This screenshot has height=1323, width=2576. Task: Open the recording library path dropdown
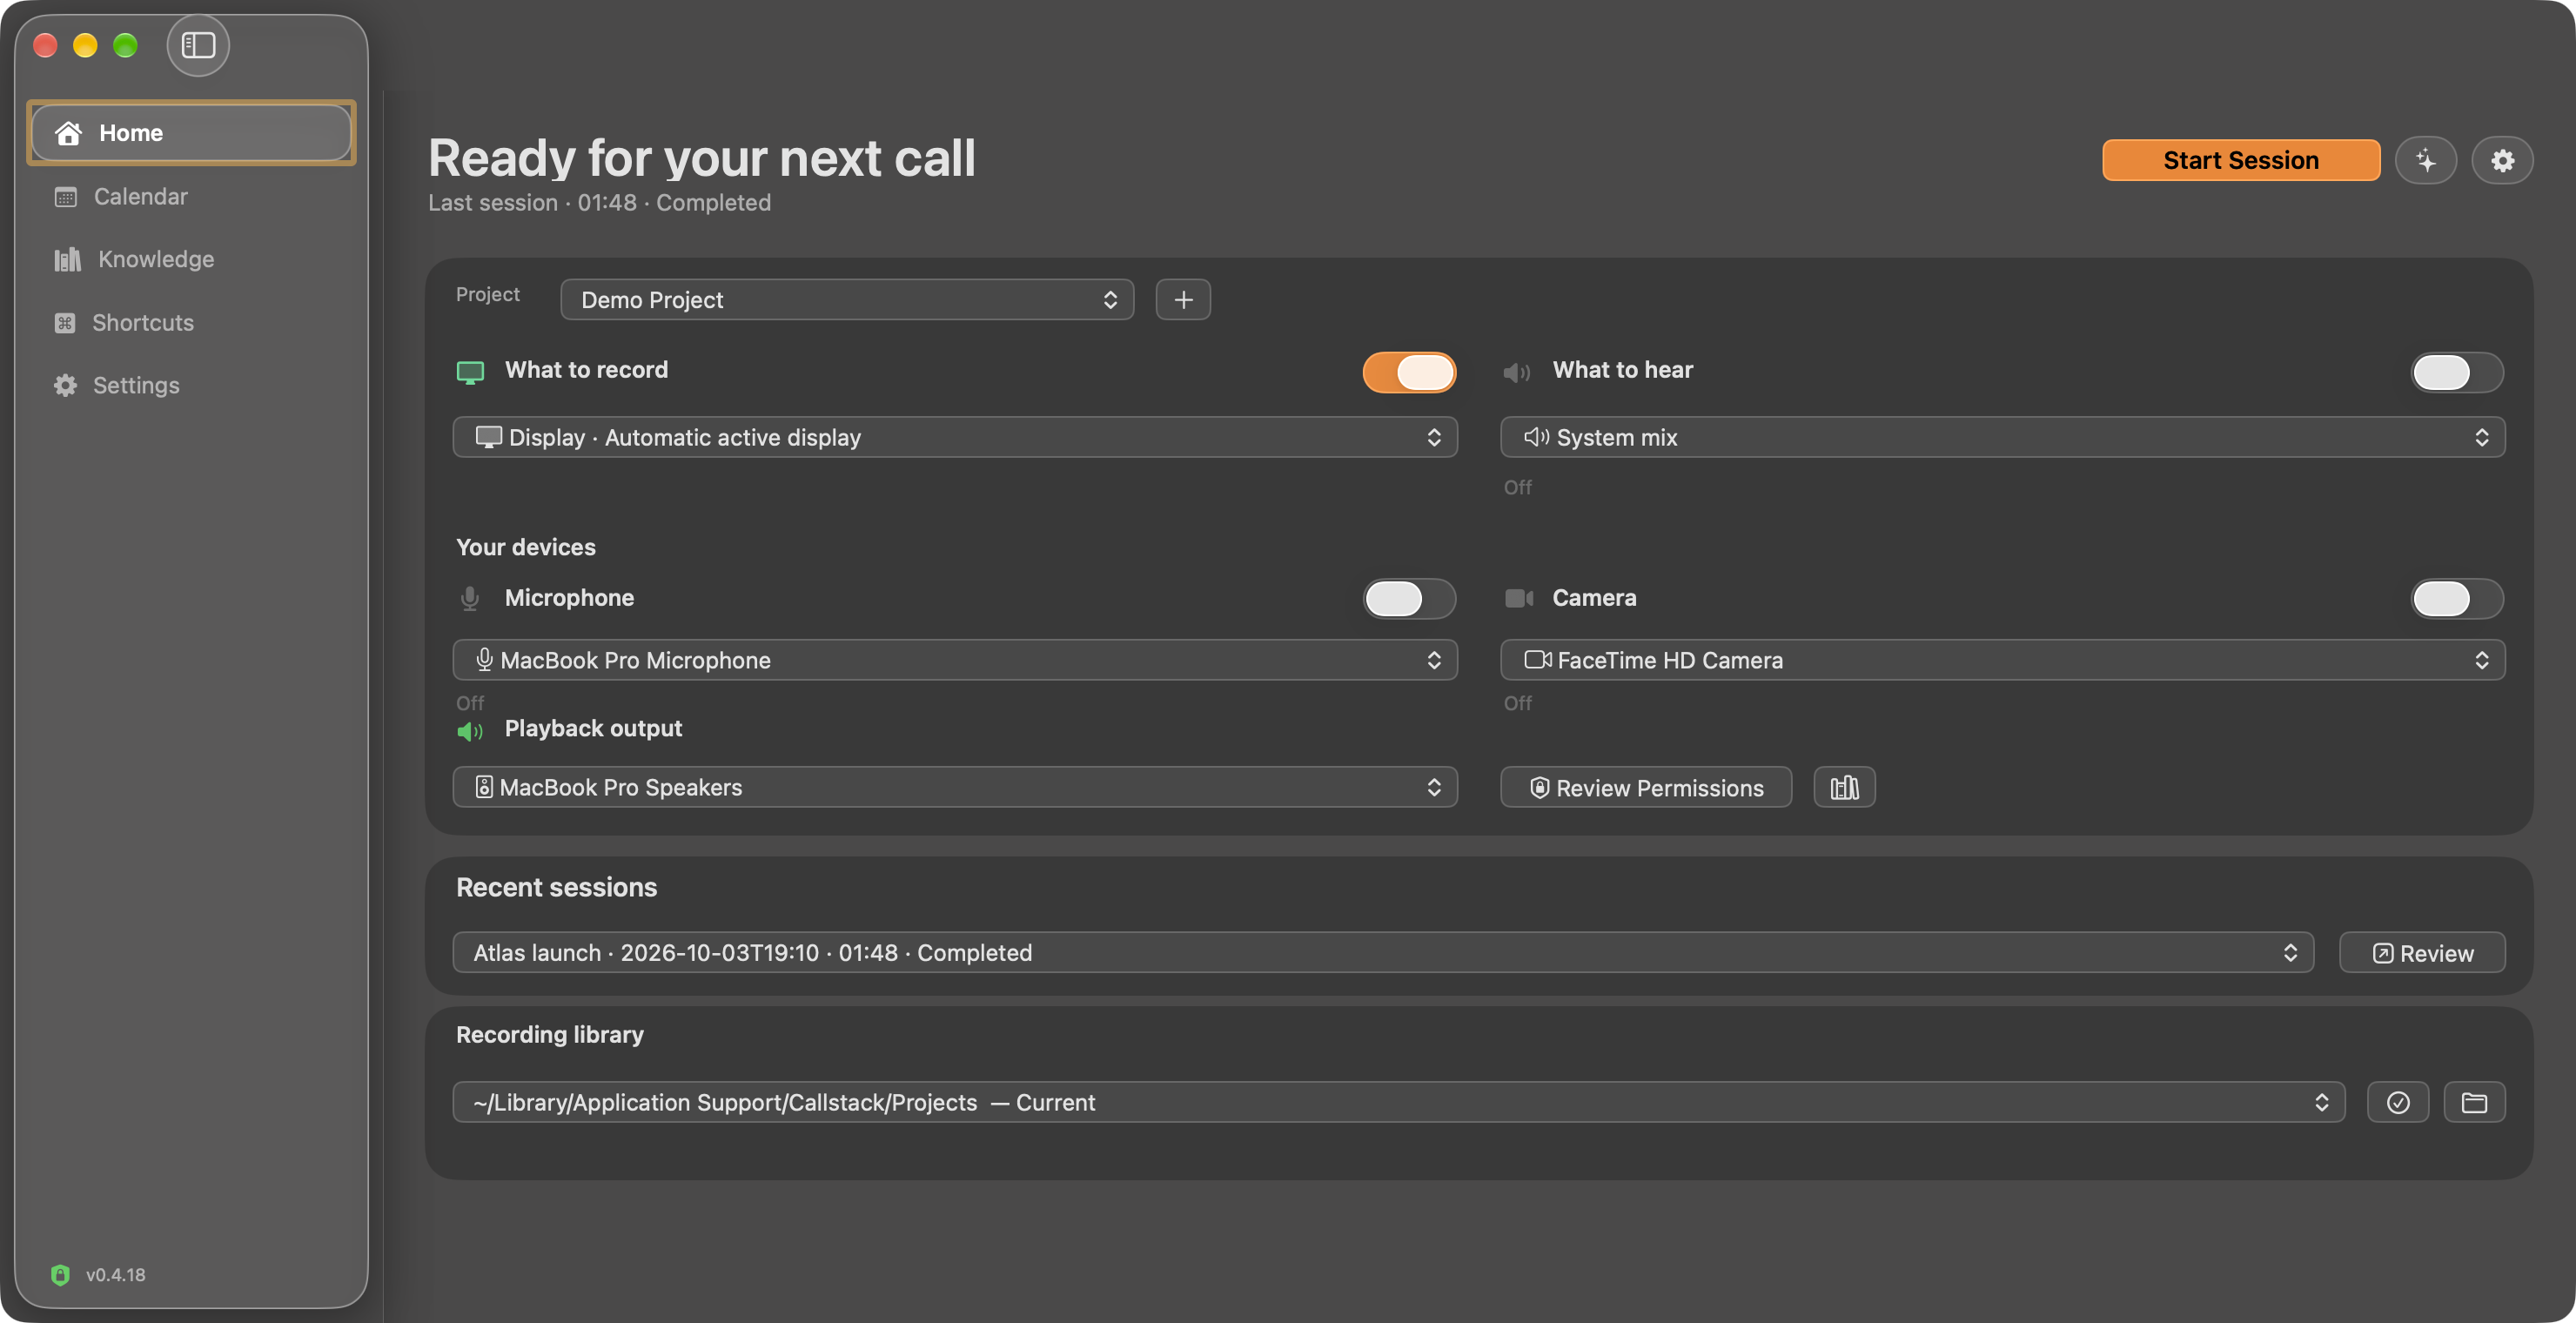1399,1102
